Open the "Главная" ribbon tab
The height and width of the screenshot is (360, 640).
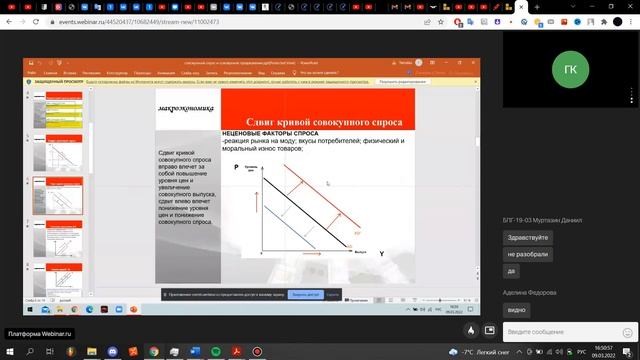click(50, 73)
